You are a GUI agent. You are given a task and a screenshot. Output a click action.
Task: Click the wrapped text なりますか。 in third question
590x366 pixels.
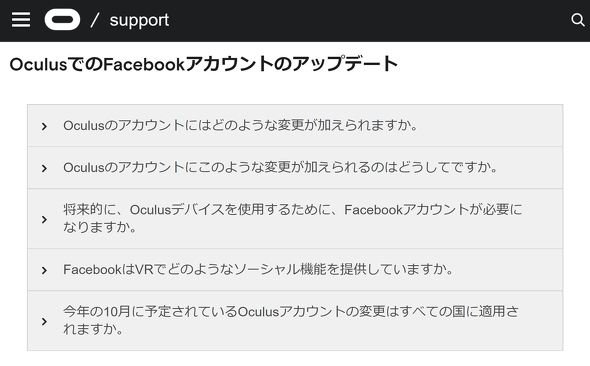[x=99, y=228]
